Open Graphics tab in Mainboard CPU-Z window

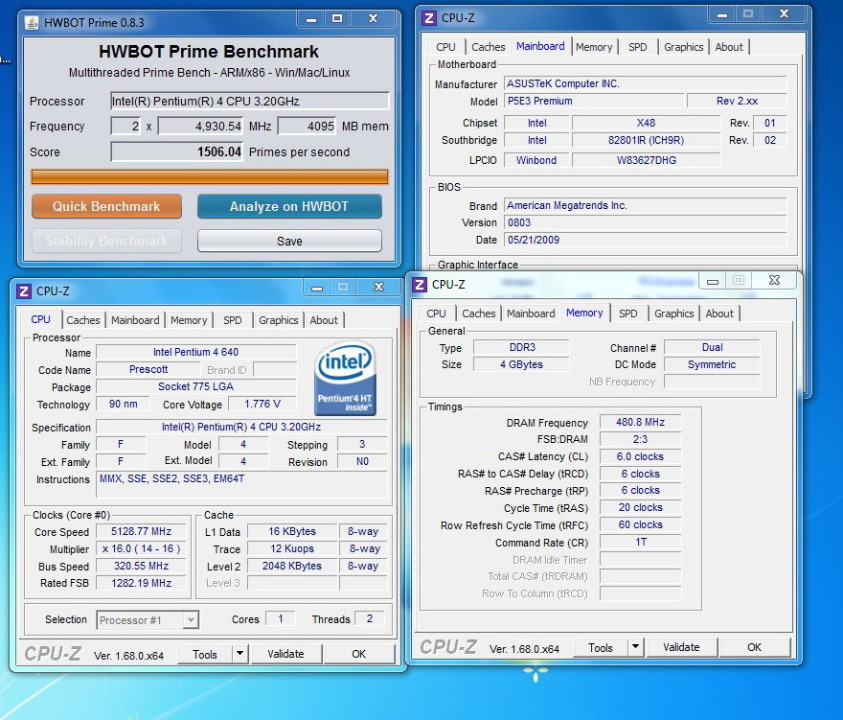[x=683, y=47]
